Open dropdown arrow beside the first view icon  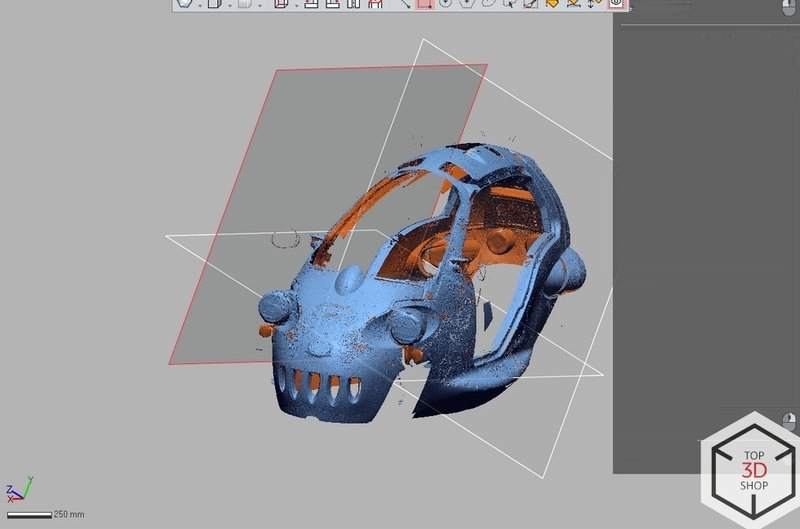(199, 4)
